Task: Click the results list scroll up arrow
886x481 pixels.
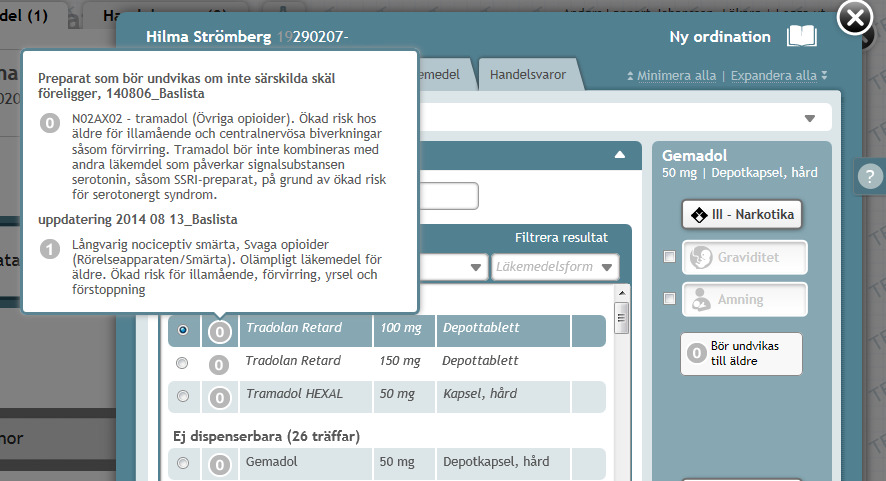Action: (x=622, y=293)
